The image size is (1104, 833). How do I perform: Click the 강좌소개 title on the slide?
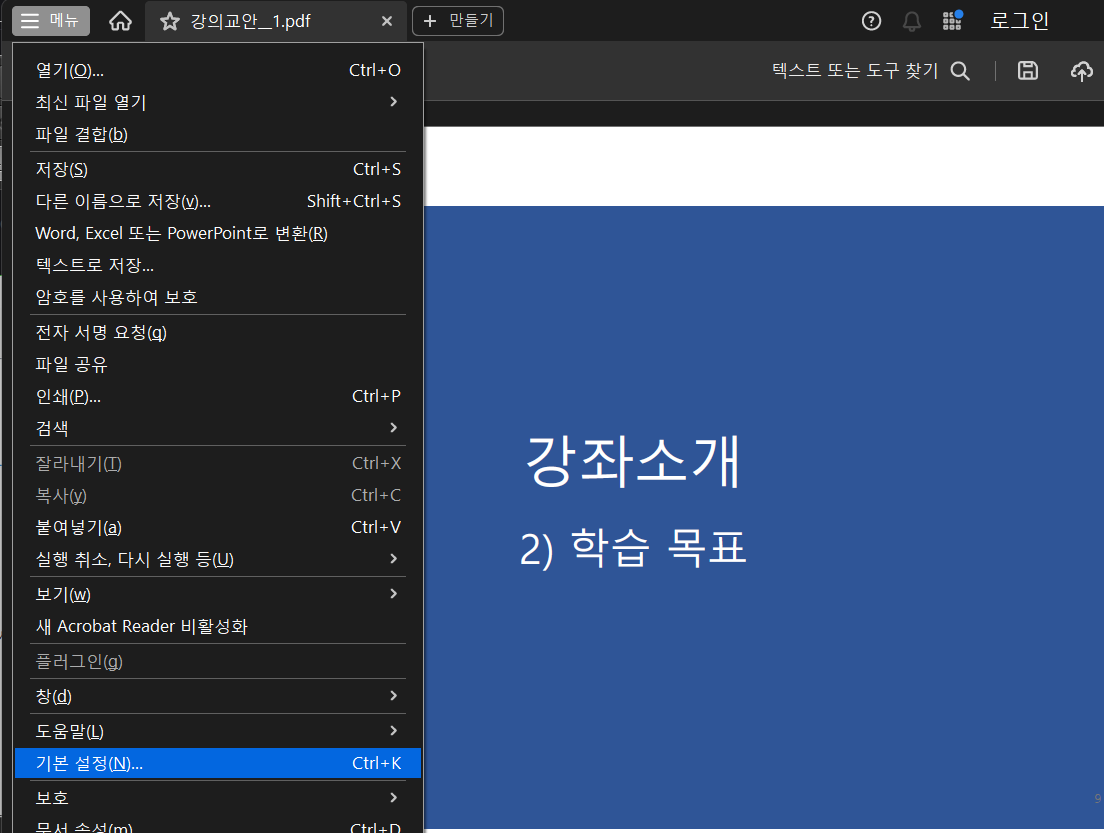point(633,461)
